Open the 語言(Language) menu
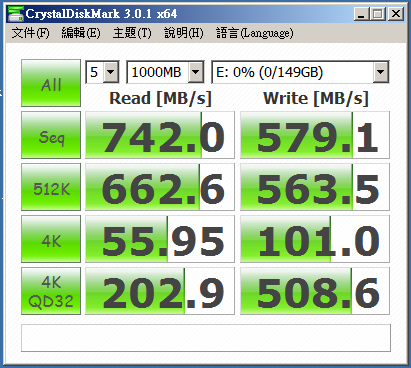 [255, 33]
